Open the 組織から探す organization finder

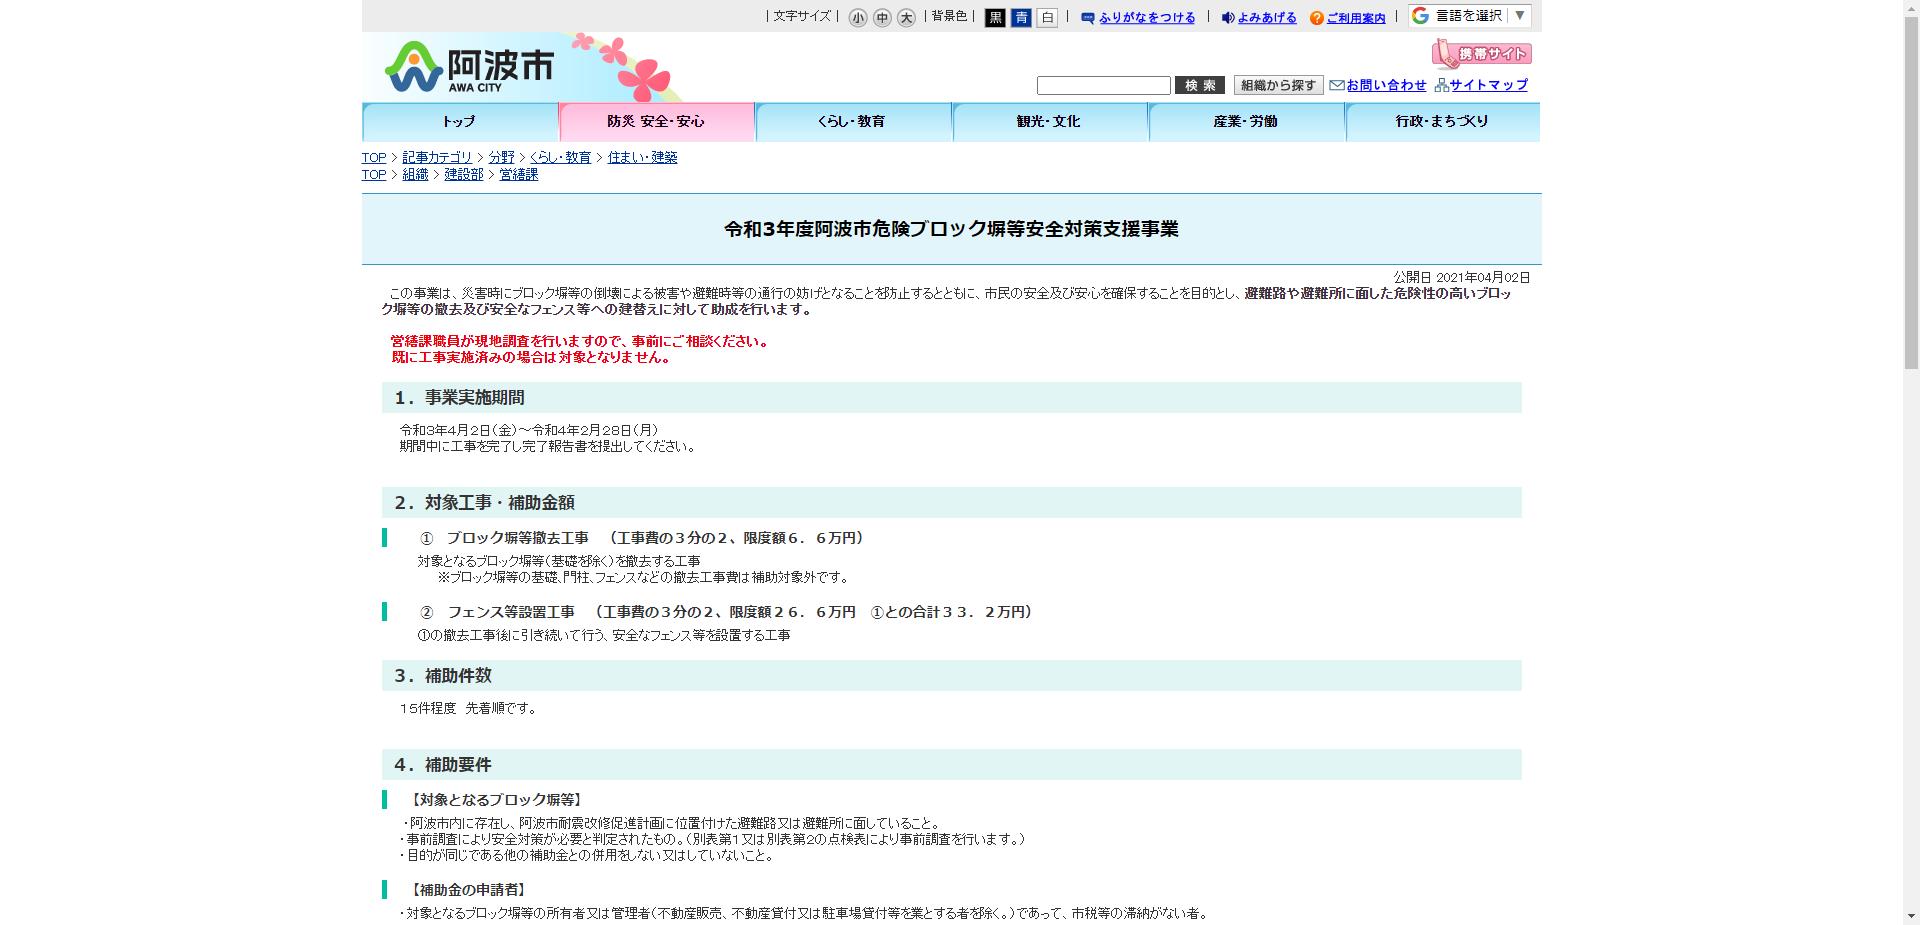pos(1278,85)
